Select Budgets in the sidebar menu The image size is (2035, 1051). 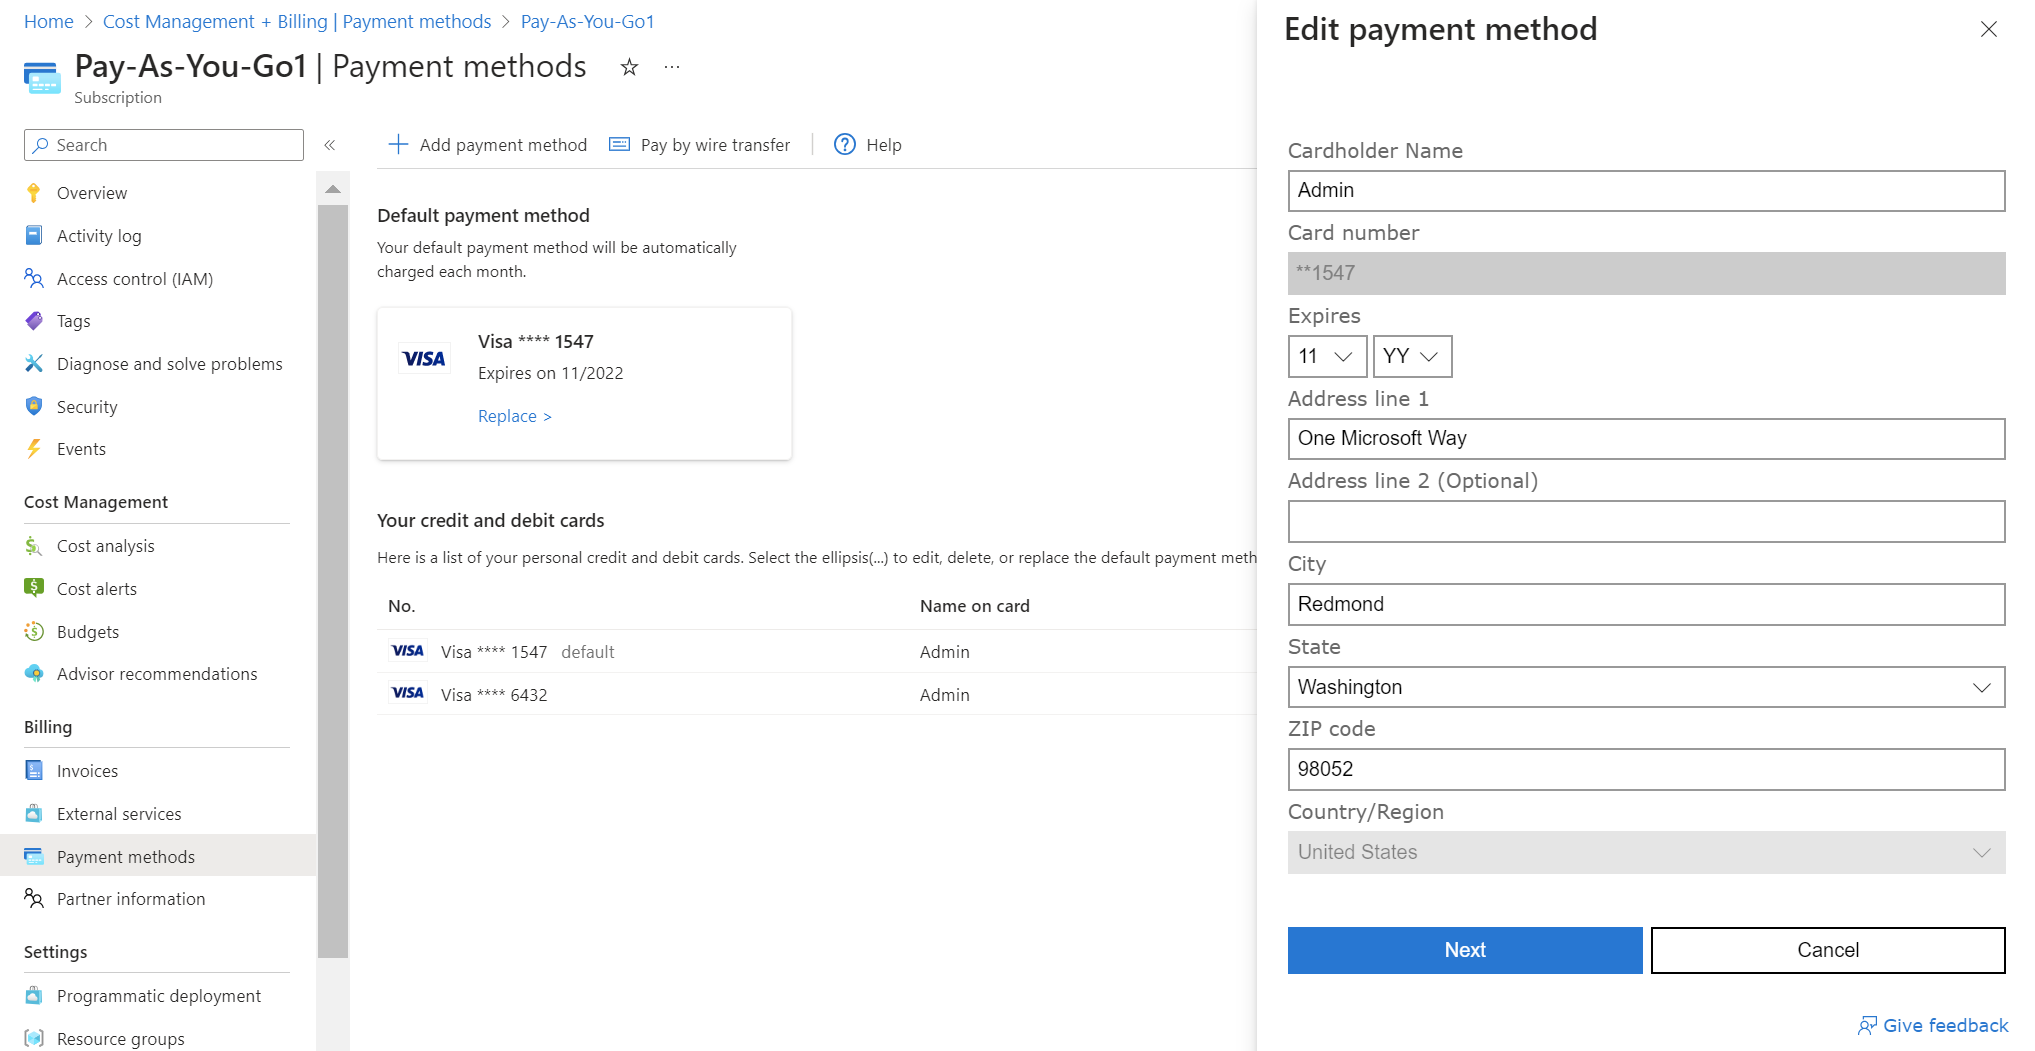tap(88, 632)
